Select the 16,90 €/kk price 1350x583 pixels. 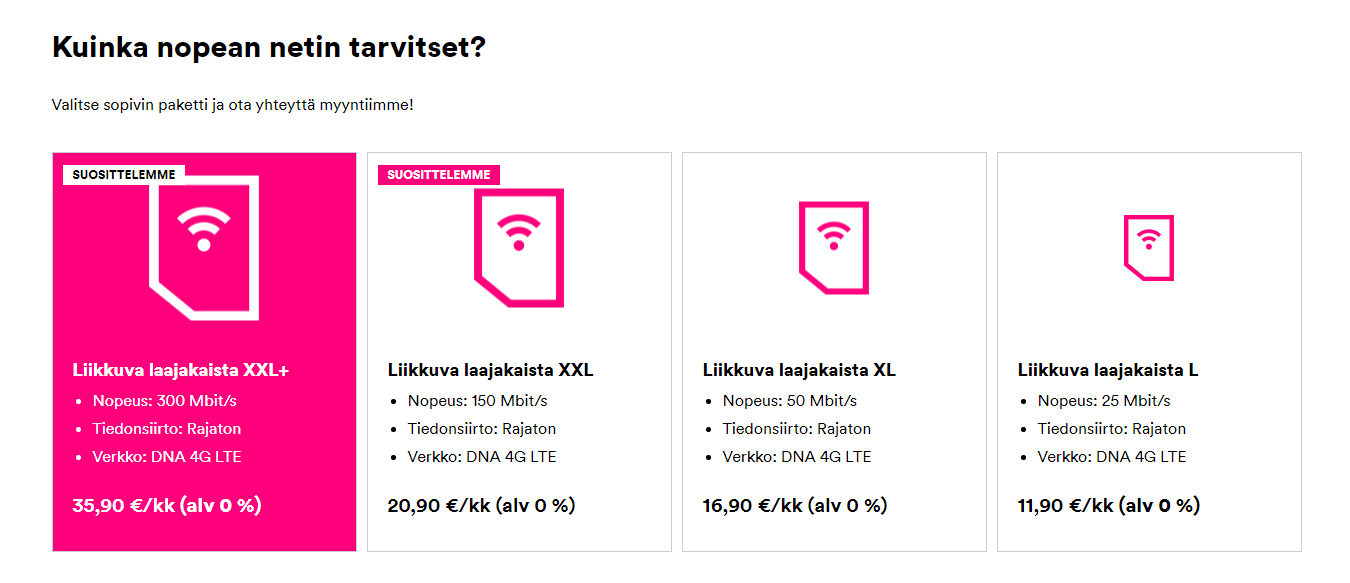coord(796,505)
